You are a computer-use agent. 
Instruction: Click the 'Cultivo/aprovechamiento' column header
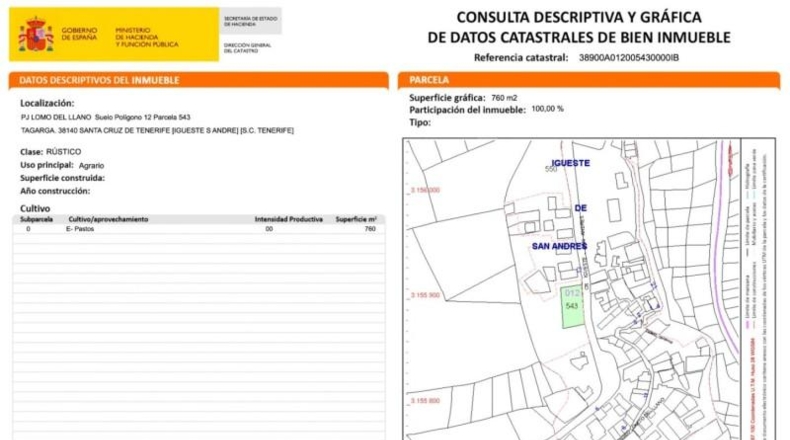click(108, 219)
